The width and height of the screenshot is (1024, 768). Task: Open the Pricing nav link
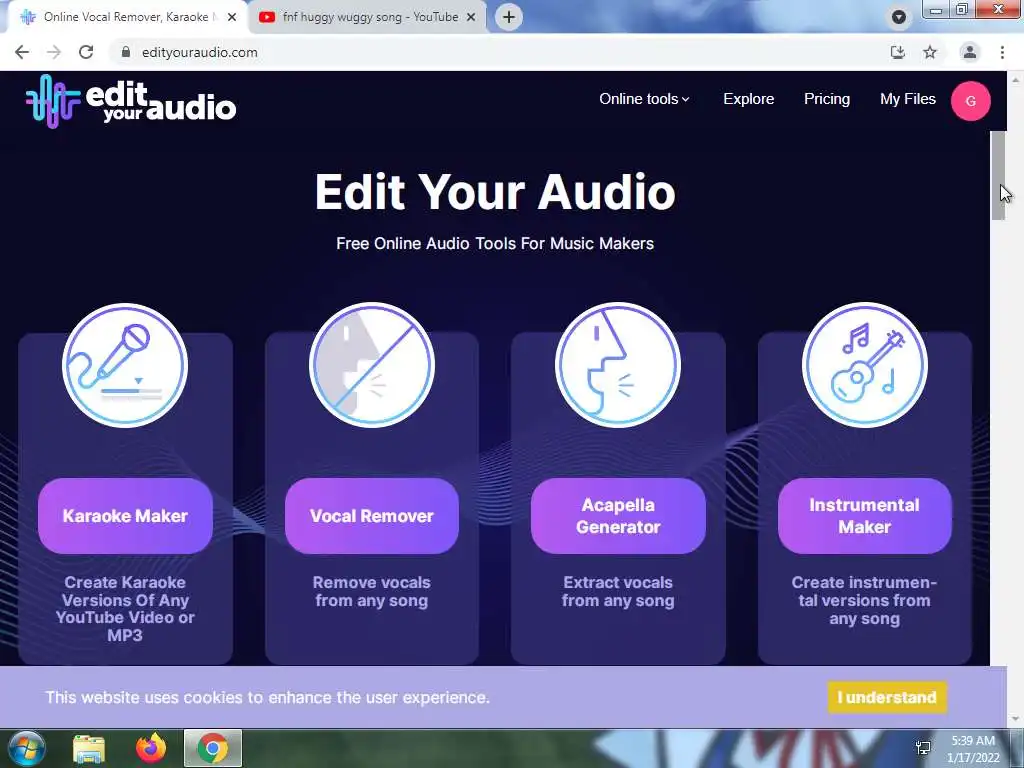tap(827, 99)
